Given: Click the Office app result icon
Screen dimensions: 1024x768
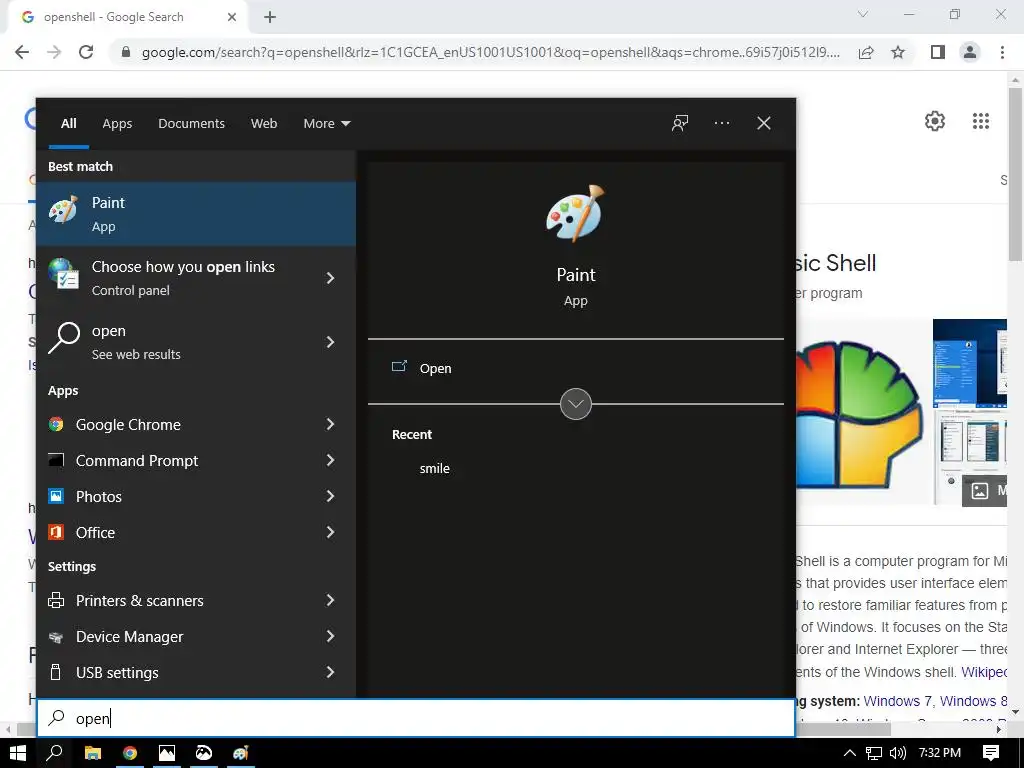Looking at the screenshot, I should [x=56, y=532].
